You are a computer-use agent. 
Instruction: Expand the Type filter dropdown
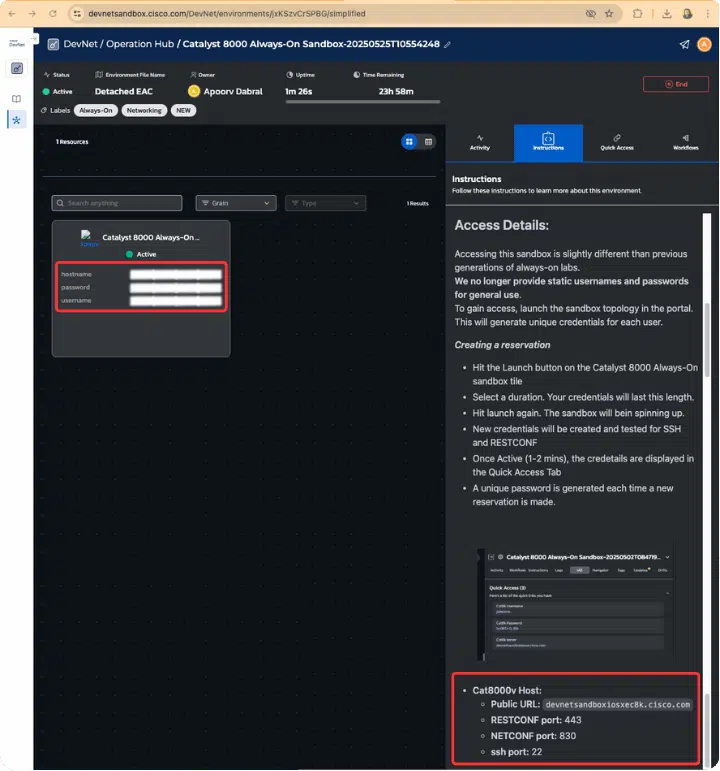click(x=325, y=203)
